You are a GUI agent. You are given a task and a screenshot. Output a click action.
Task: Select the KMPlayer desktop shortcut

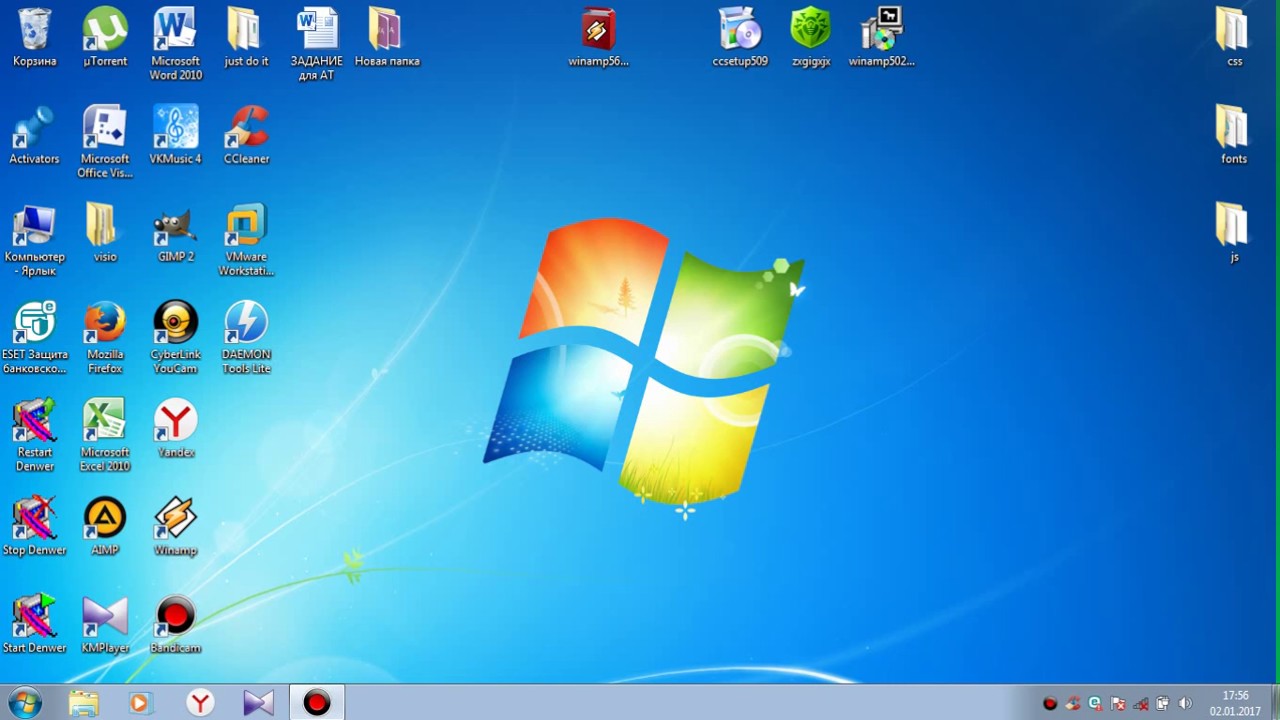pos(105,626)
